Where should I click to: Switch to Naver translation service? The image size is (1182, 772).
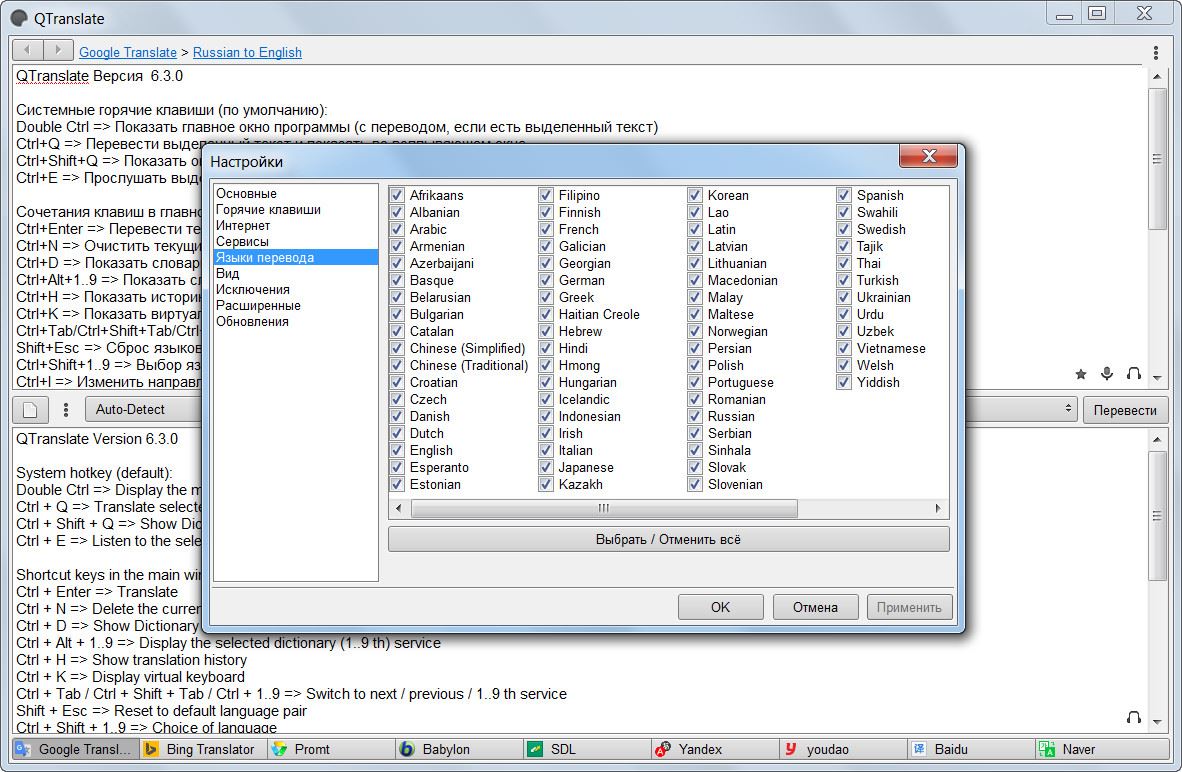1102,749
